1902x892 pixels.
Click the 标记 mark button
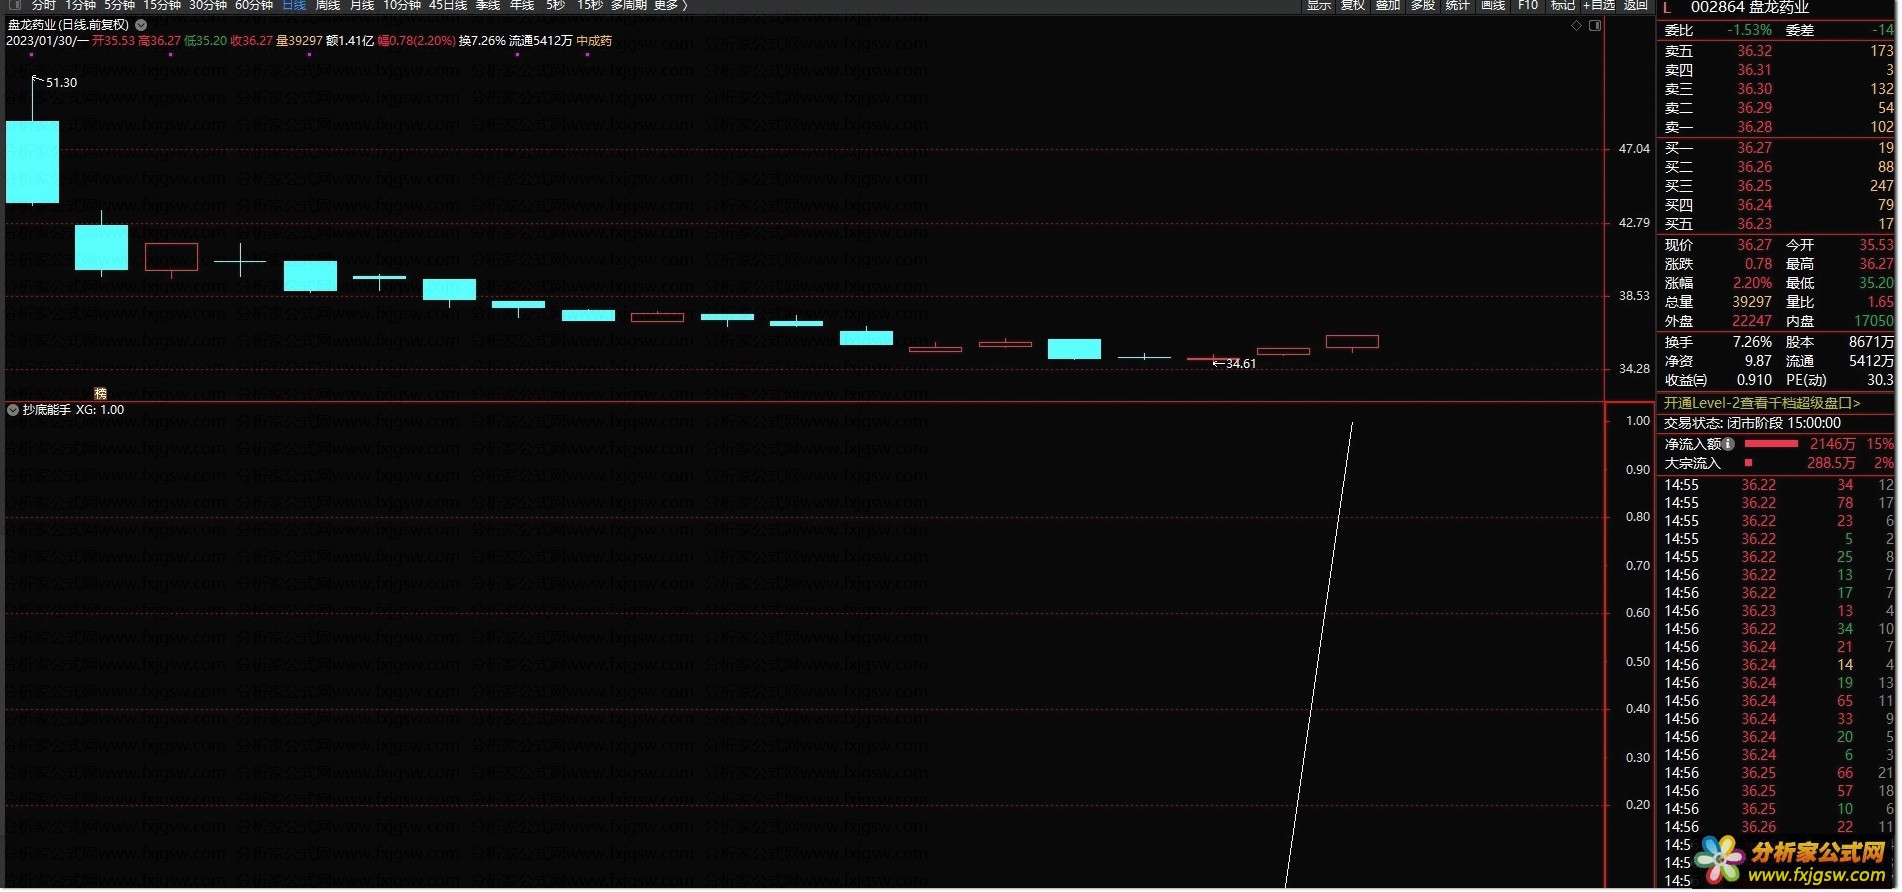pos(1563,5)
